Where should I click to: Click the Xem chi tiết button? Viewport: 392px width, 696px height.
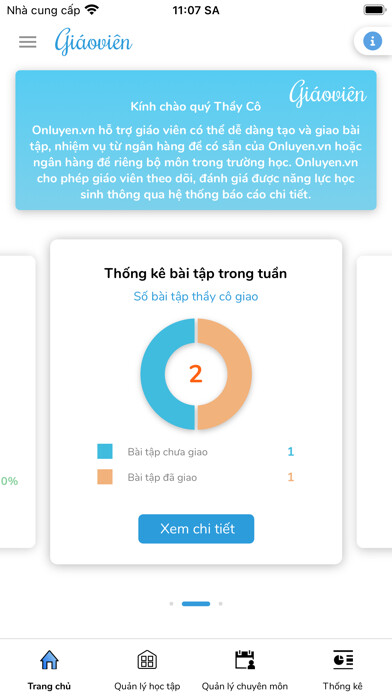click(x=196, y=529)
